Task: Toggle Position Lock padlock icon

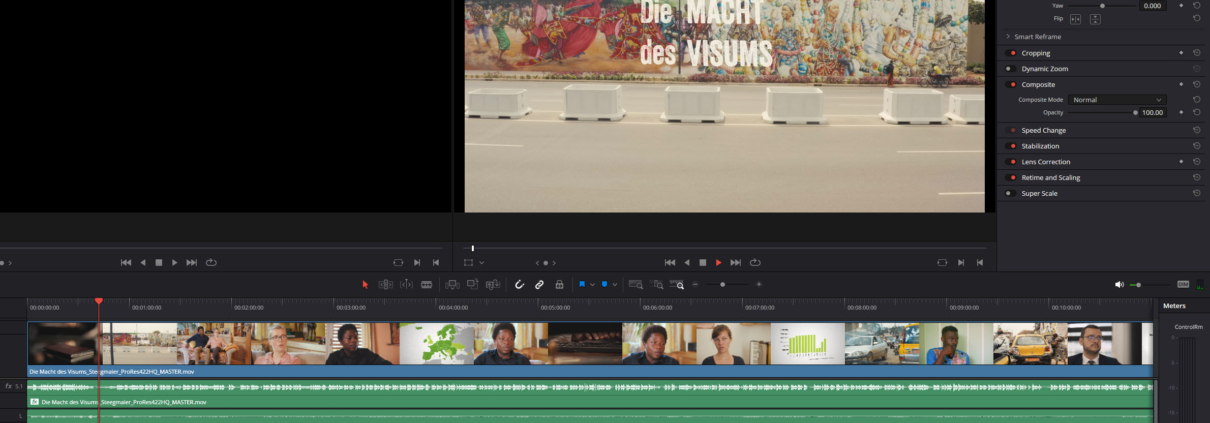Action: click(559, 285)
